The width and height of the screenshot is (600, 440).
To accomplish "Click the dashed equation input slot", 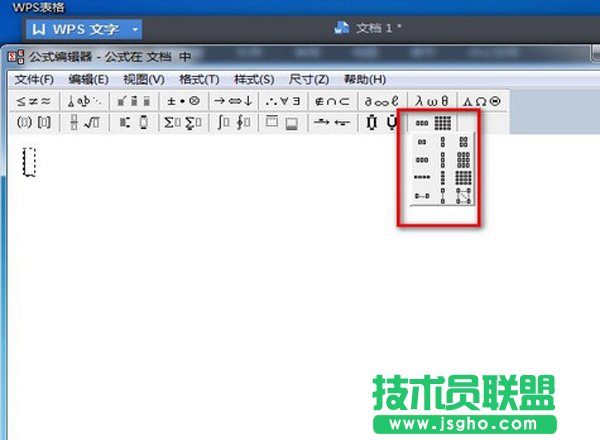I will [30, 161].
